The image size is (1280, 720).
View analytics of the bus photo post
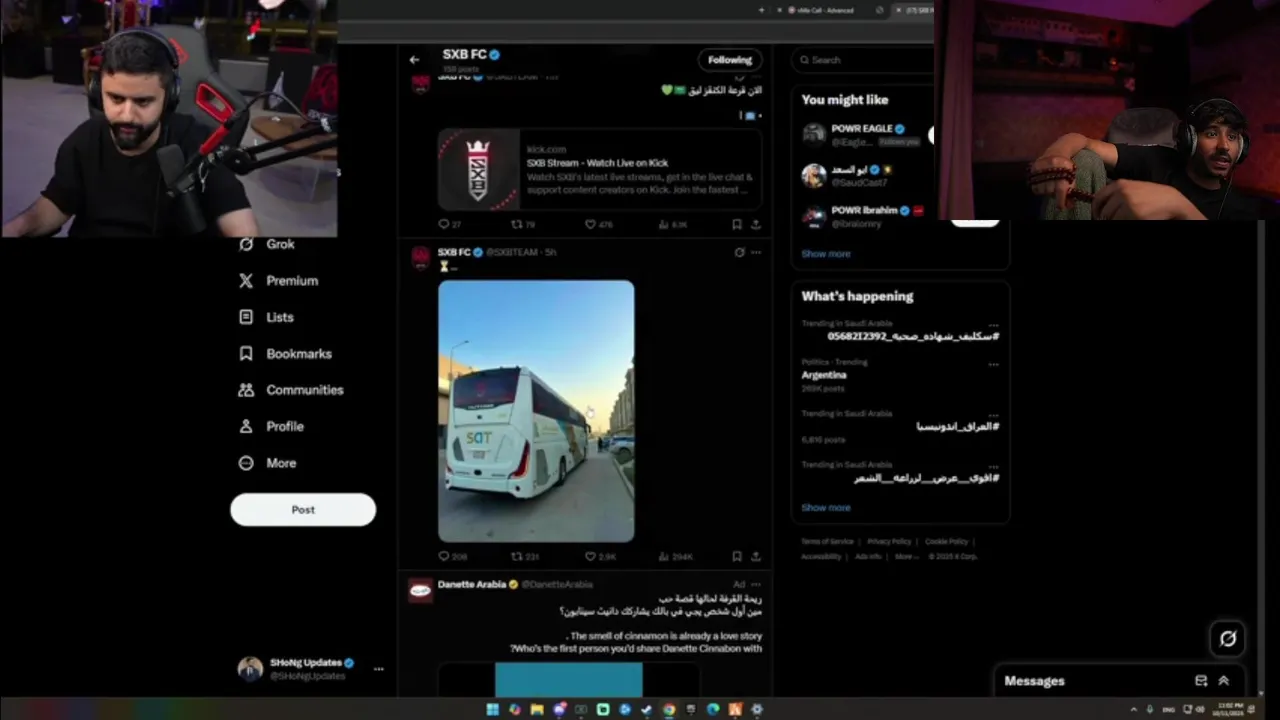click(x=676, y=556)
